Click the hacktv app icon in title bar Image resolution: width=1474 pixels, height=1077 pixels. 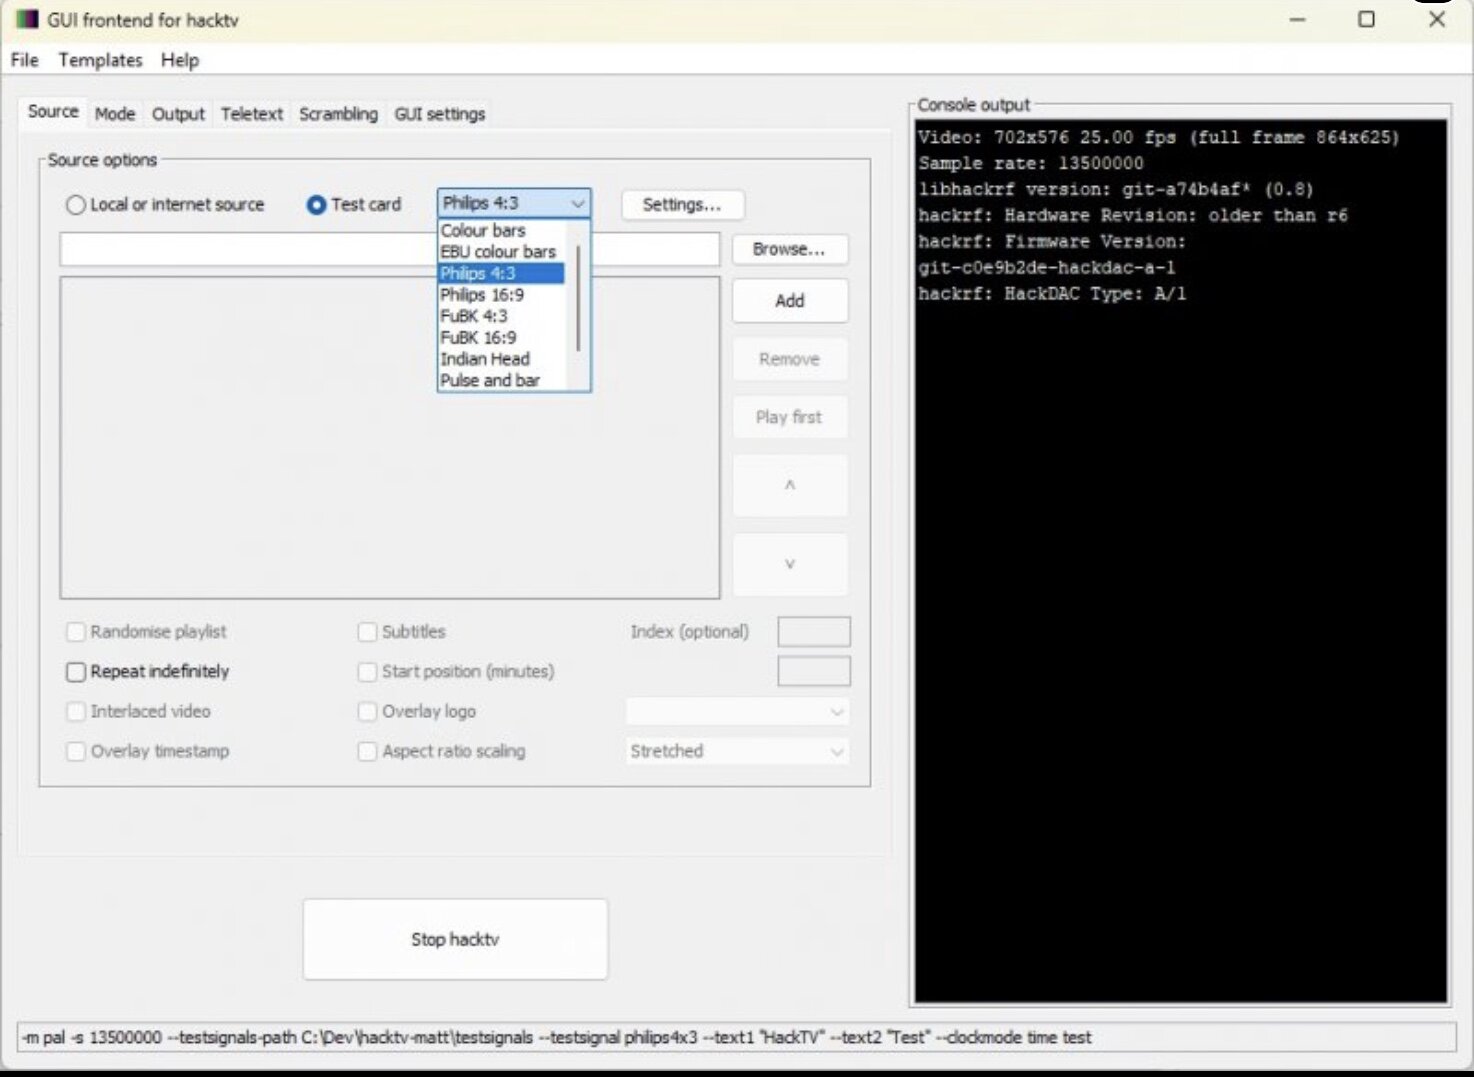[27, 19]
